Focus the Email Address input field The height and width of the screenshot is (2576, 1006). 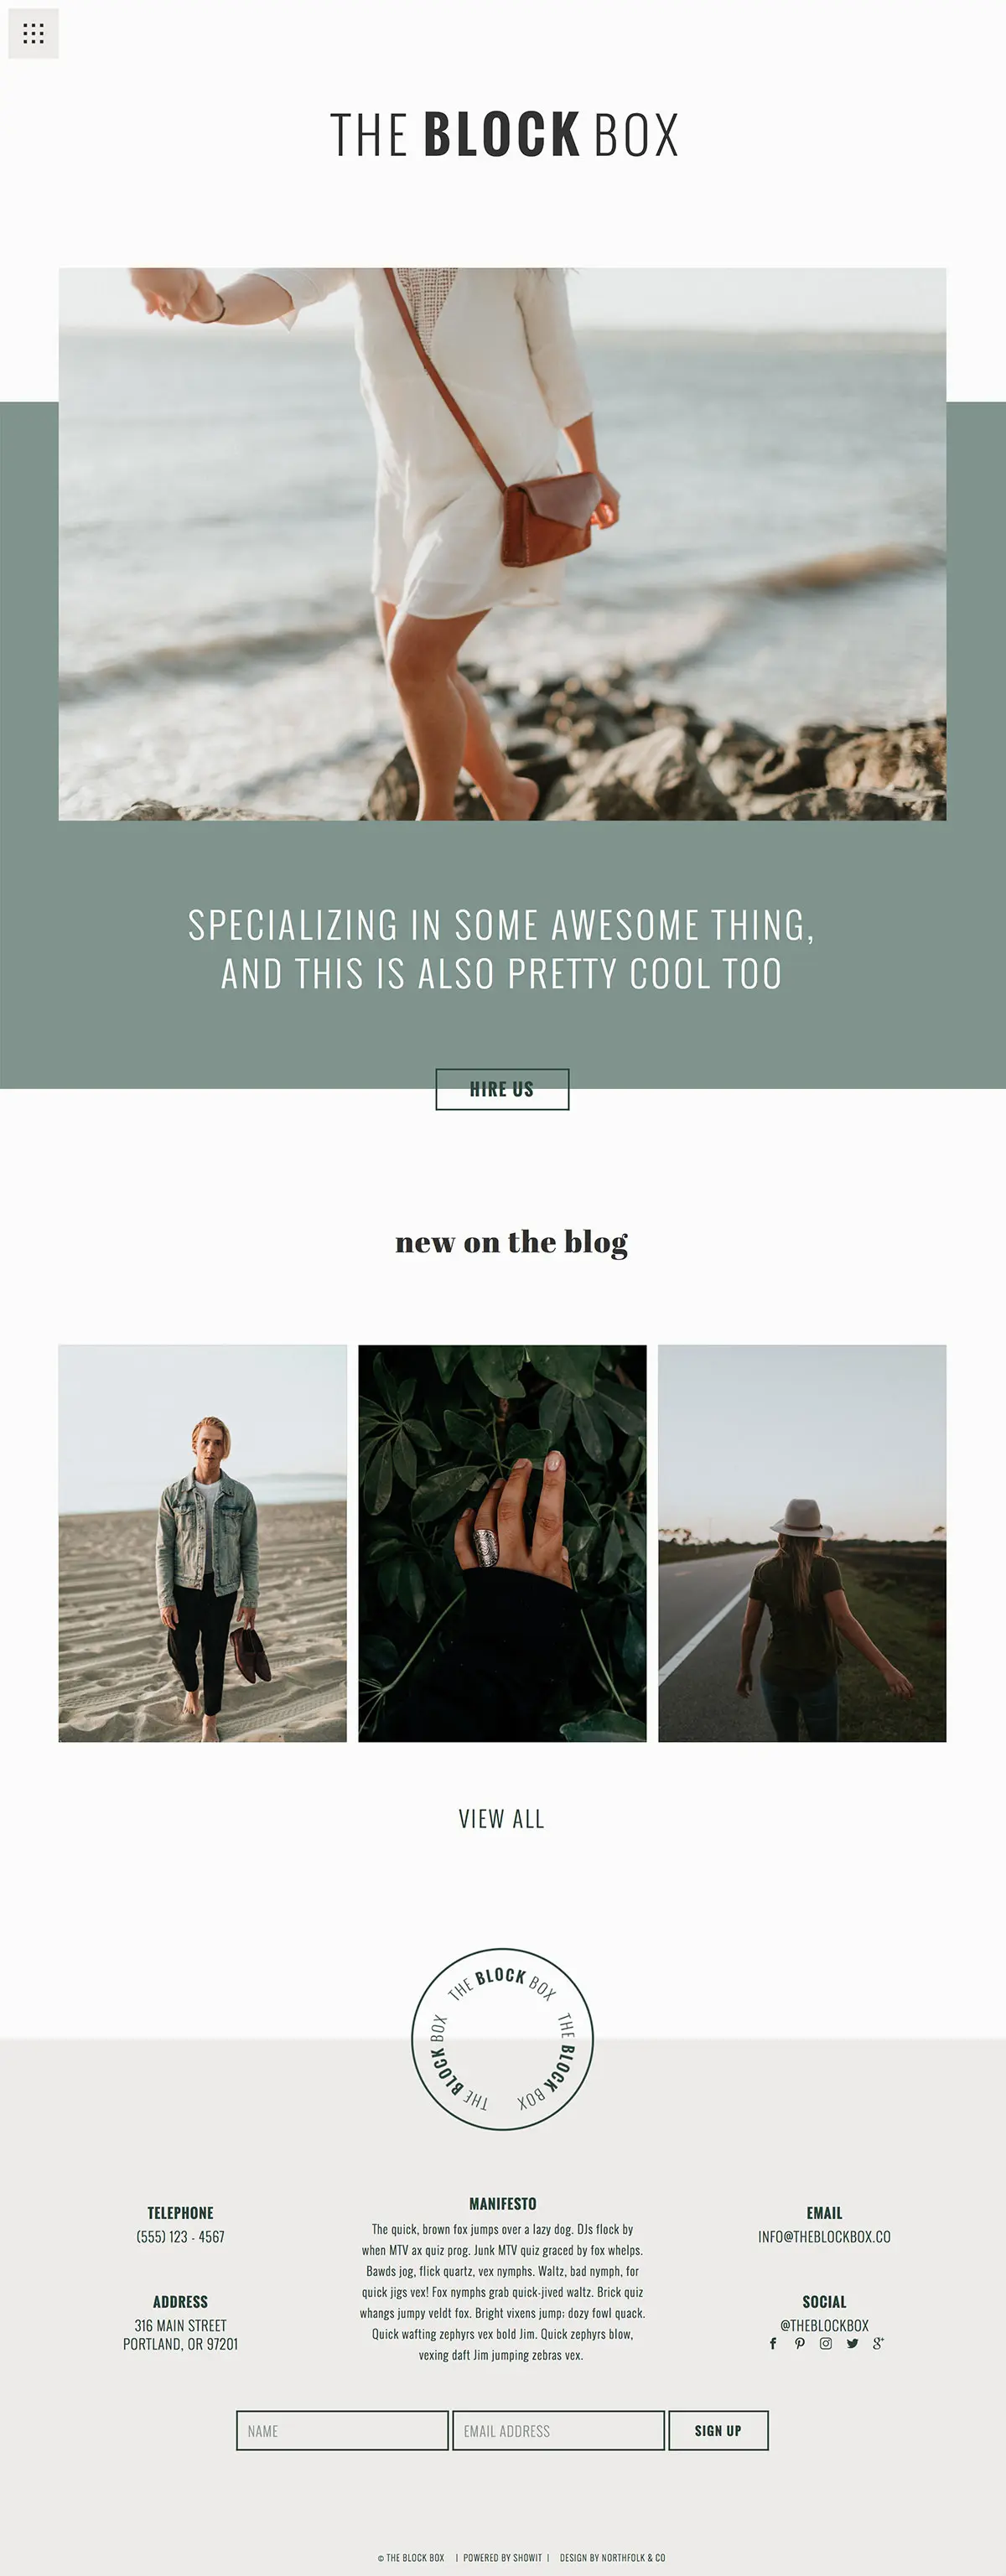[558, 2430]
